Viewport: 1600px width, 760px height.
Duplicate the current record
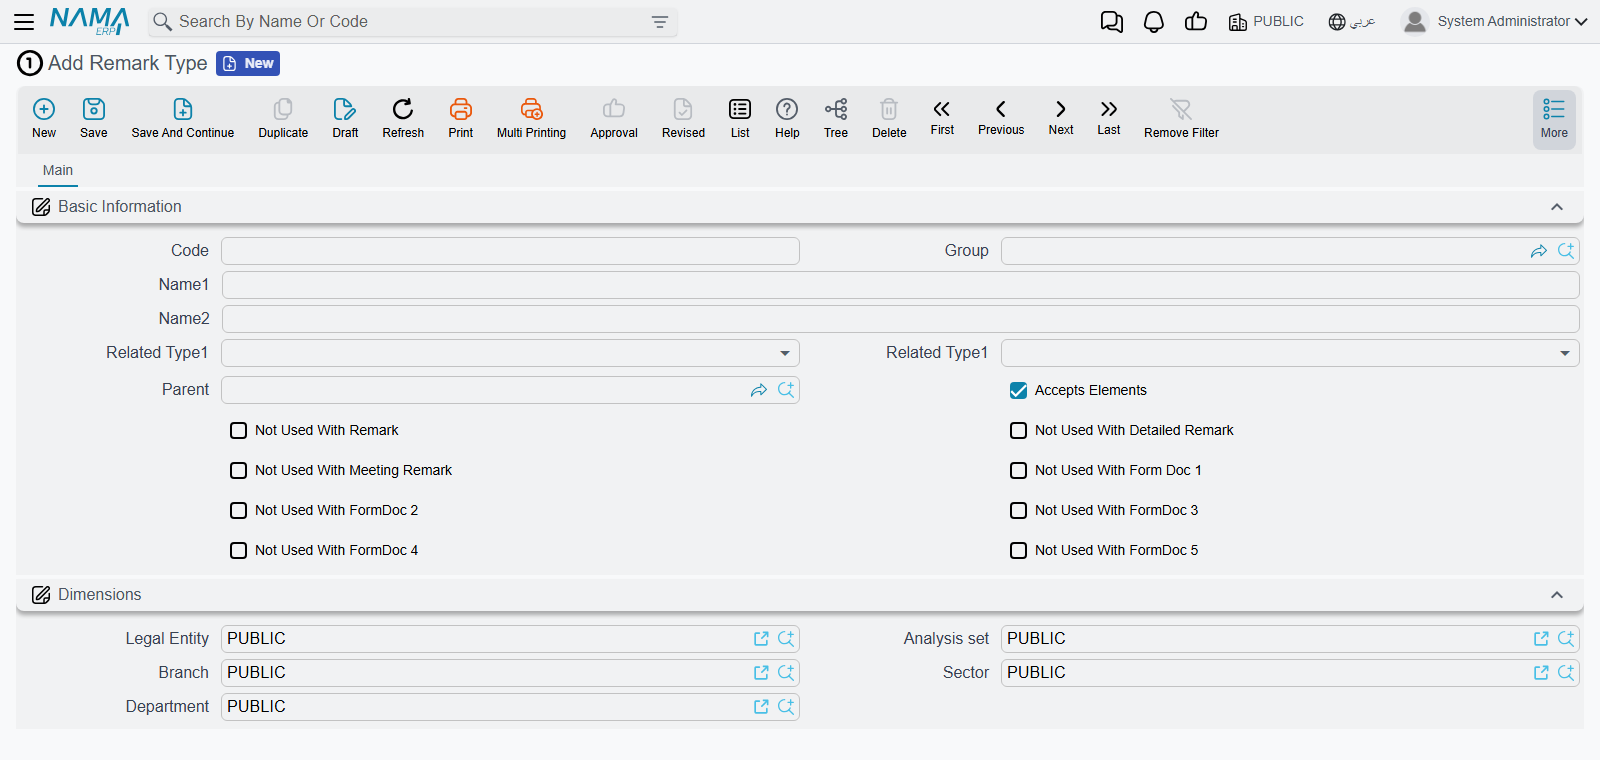tap(283, 109)
